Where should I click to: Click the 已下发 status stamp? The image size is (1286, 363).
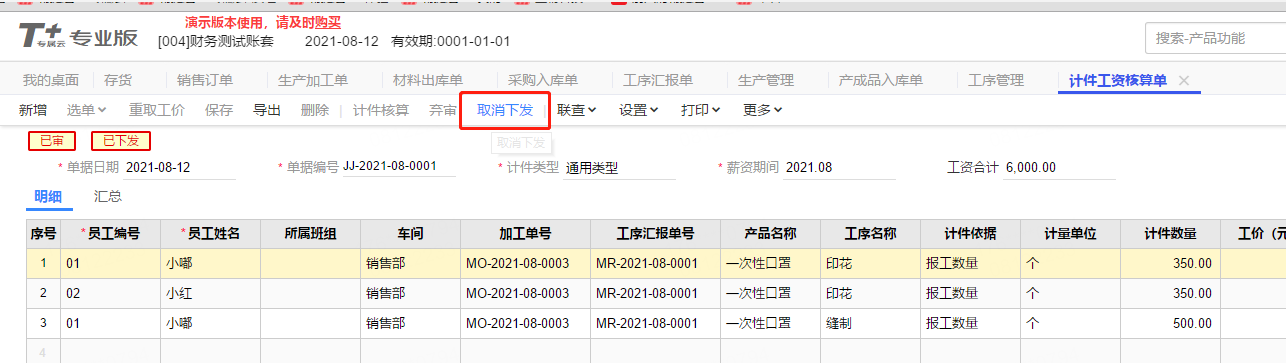tap(121, 141)
